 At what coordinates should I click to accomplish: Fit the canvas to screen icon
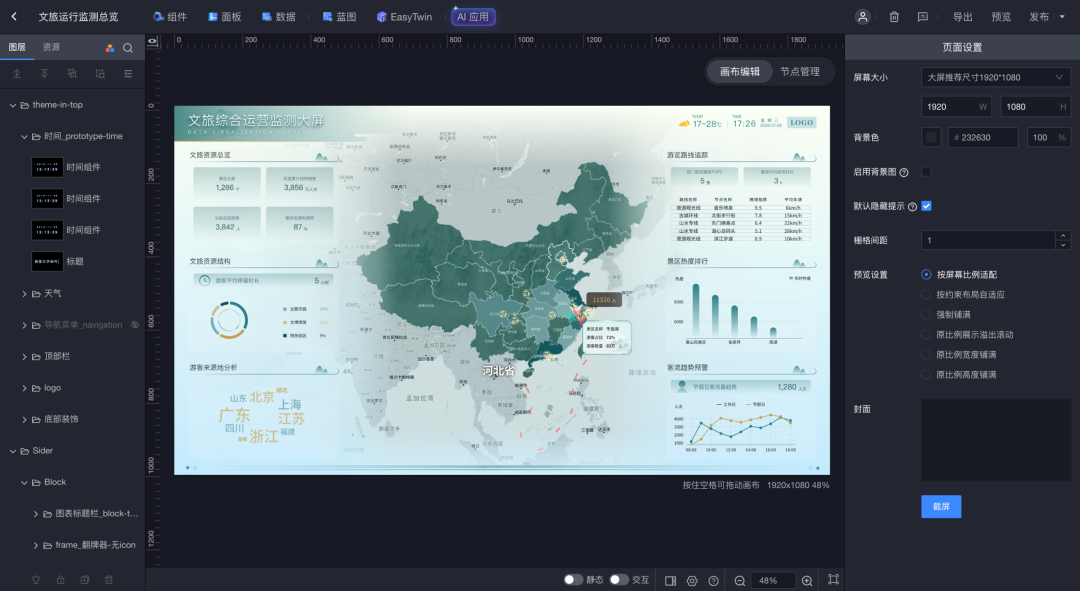click(833, 579)
